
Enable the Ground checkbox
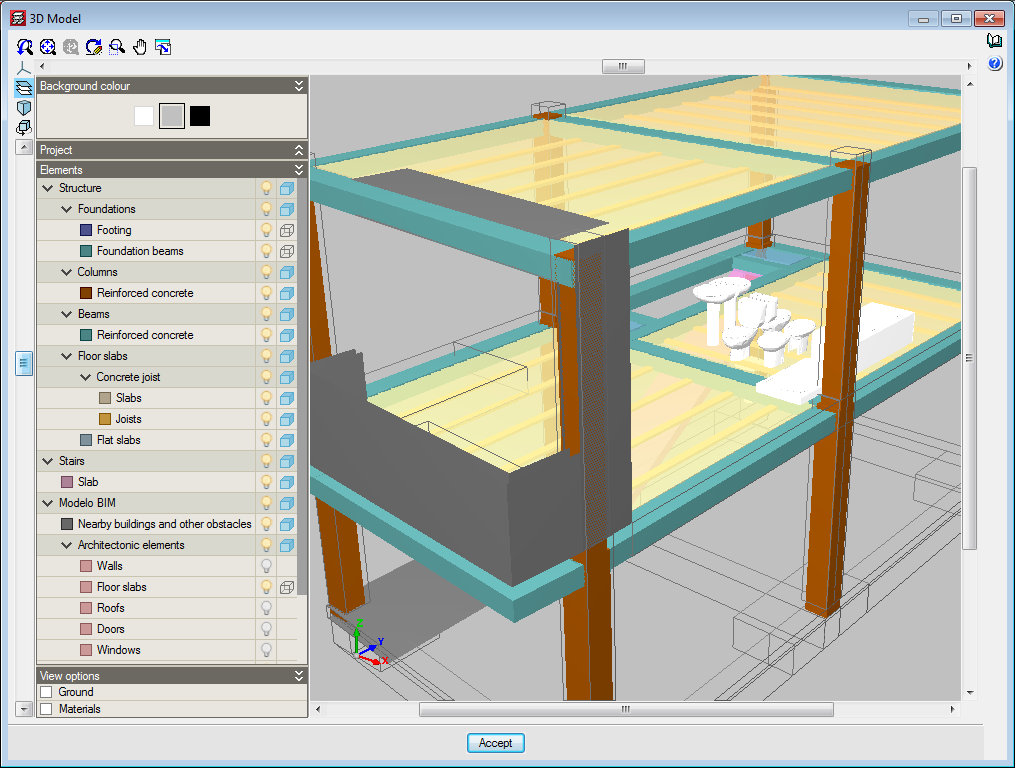coord(46,692)
